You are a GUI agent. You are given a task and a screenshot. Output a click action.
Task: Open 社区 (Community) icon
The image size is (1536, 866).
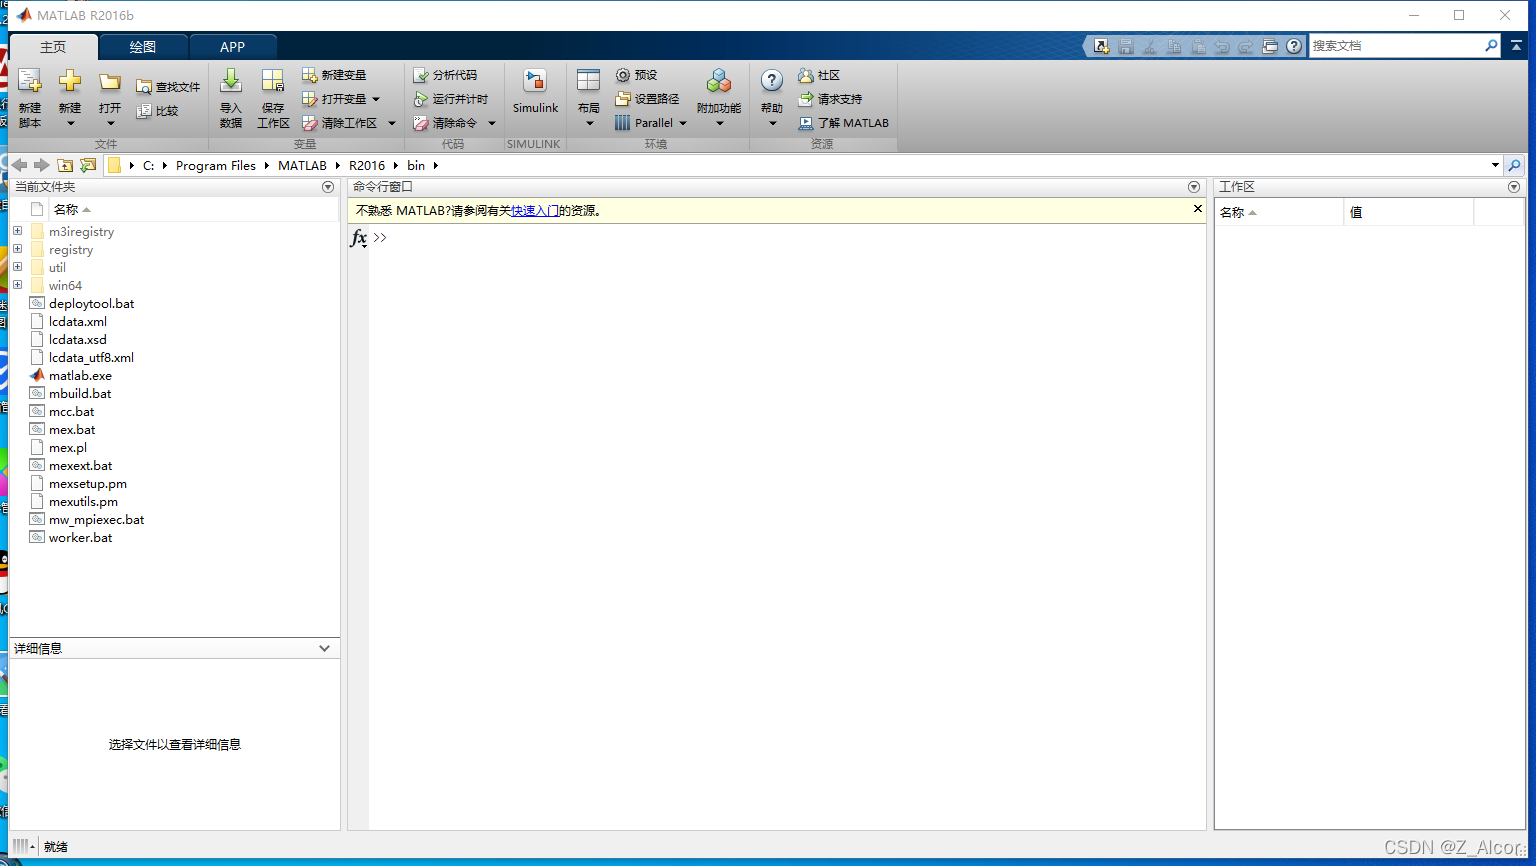[806, 75]
